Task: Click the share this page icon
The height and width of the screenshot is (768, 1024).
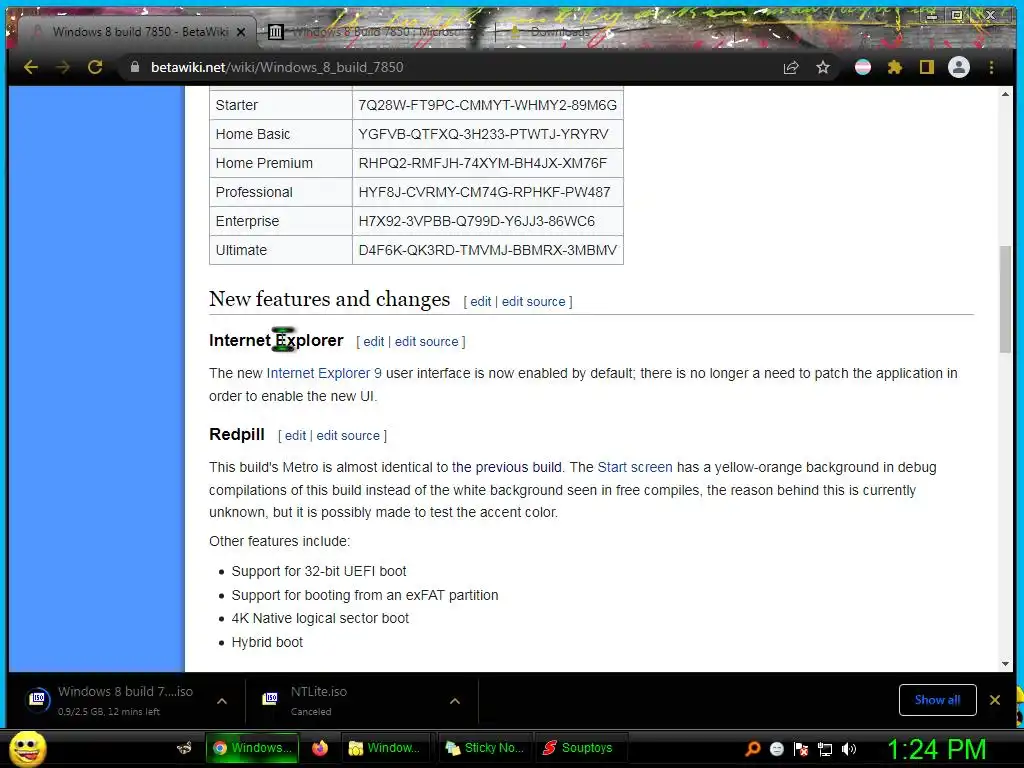Action: (x=791, y=67)
